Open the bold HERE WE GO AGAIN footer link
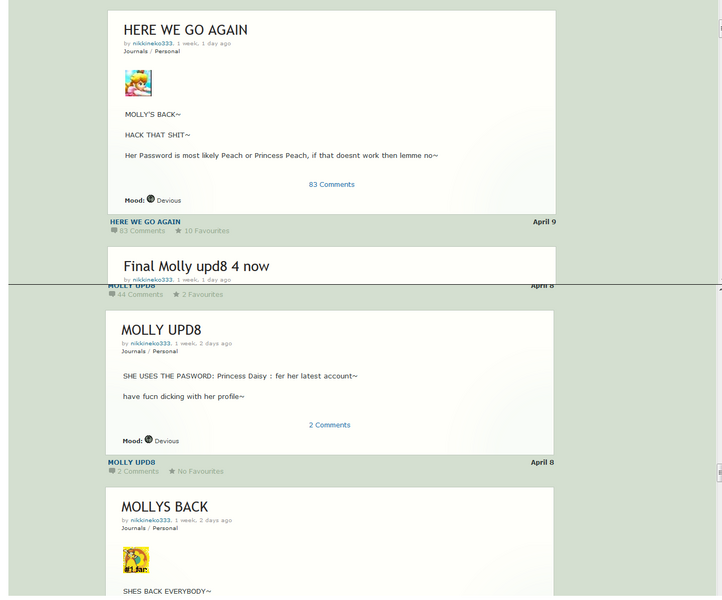 pos(145,222)
